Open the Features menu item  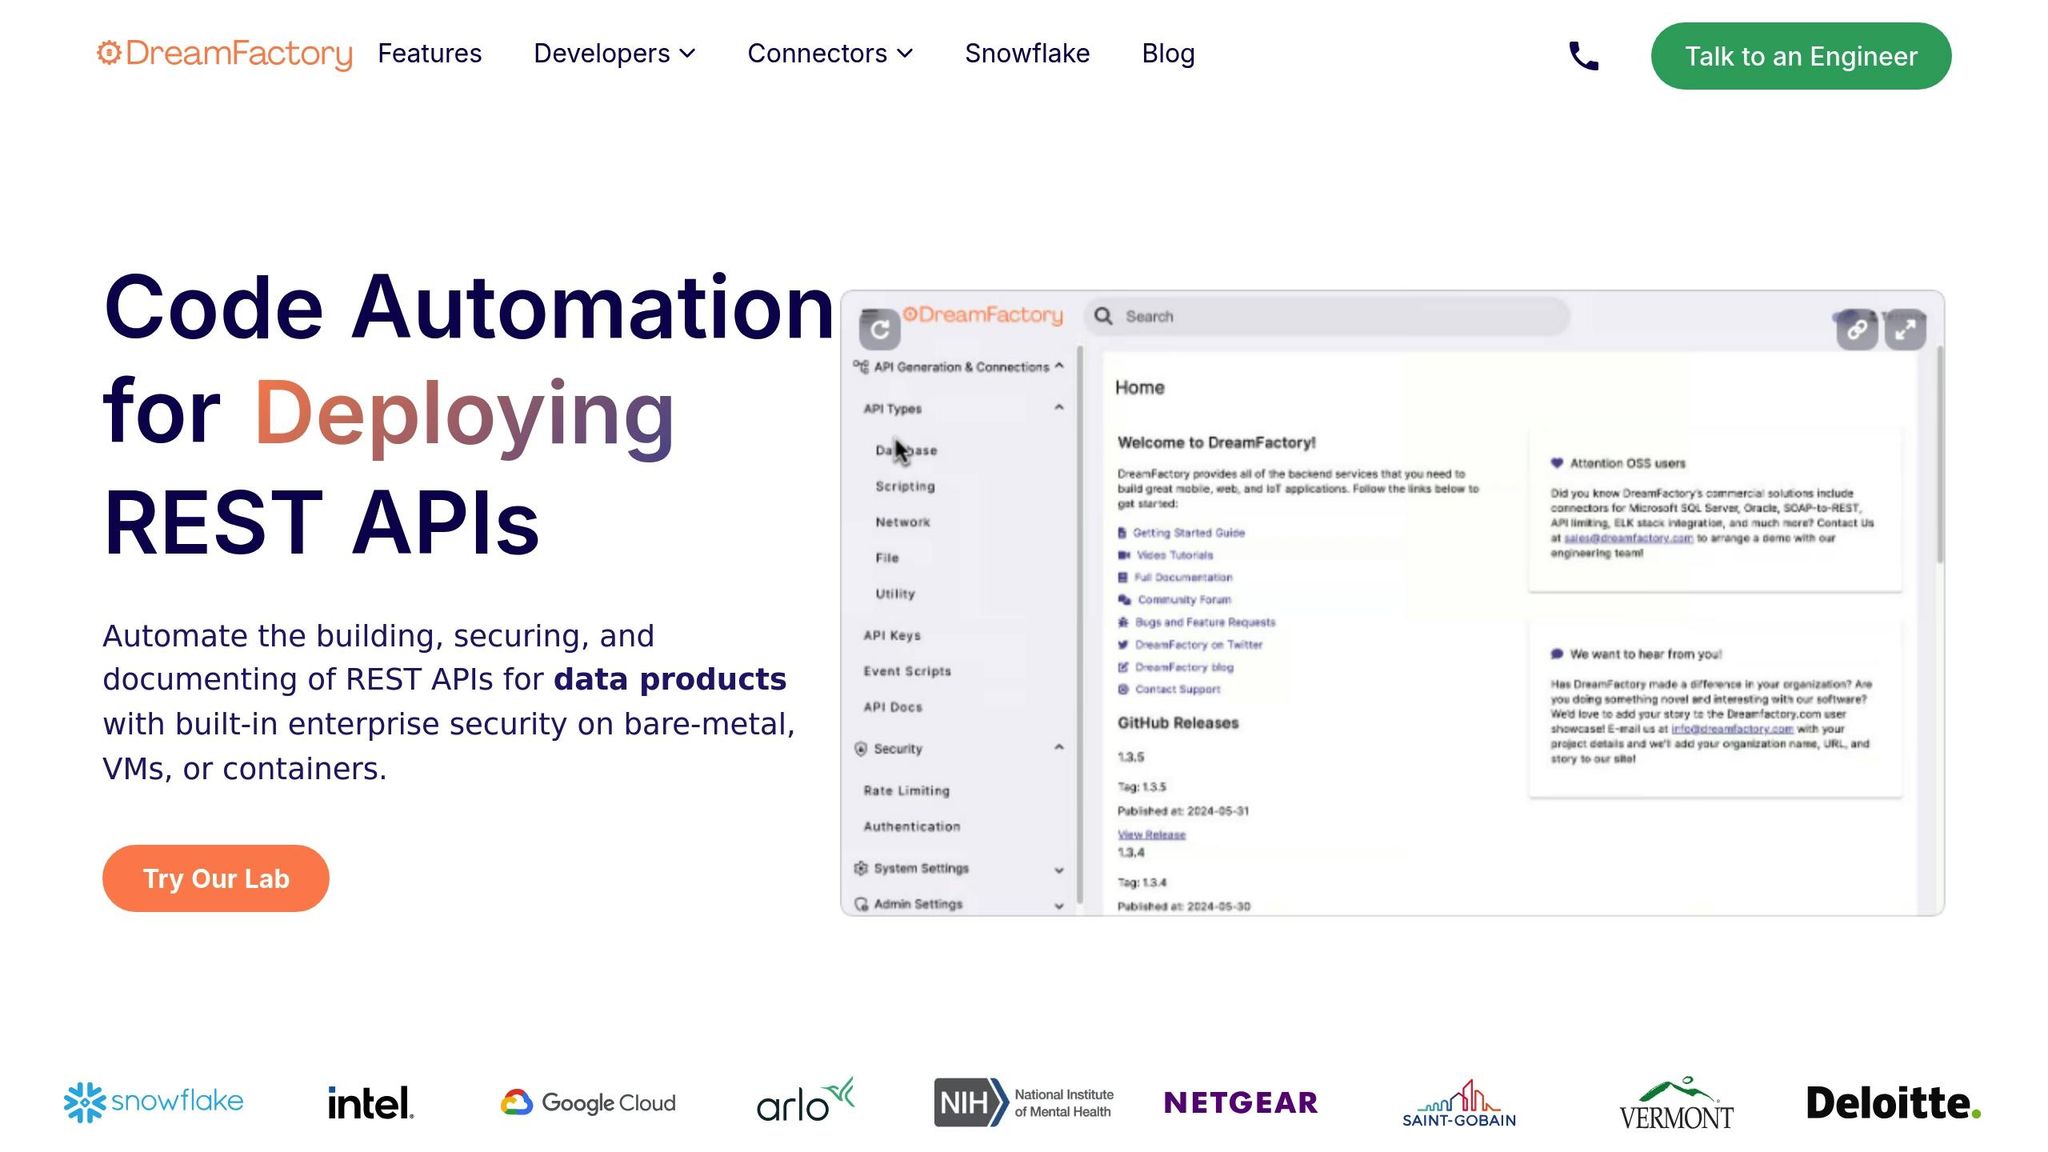tap(429, 54)
